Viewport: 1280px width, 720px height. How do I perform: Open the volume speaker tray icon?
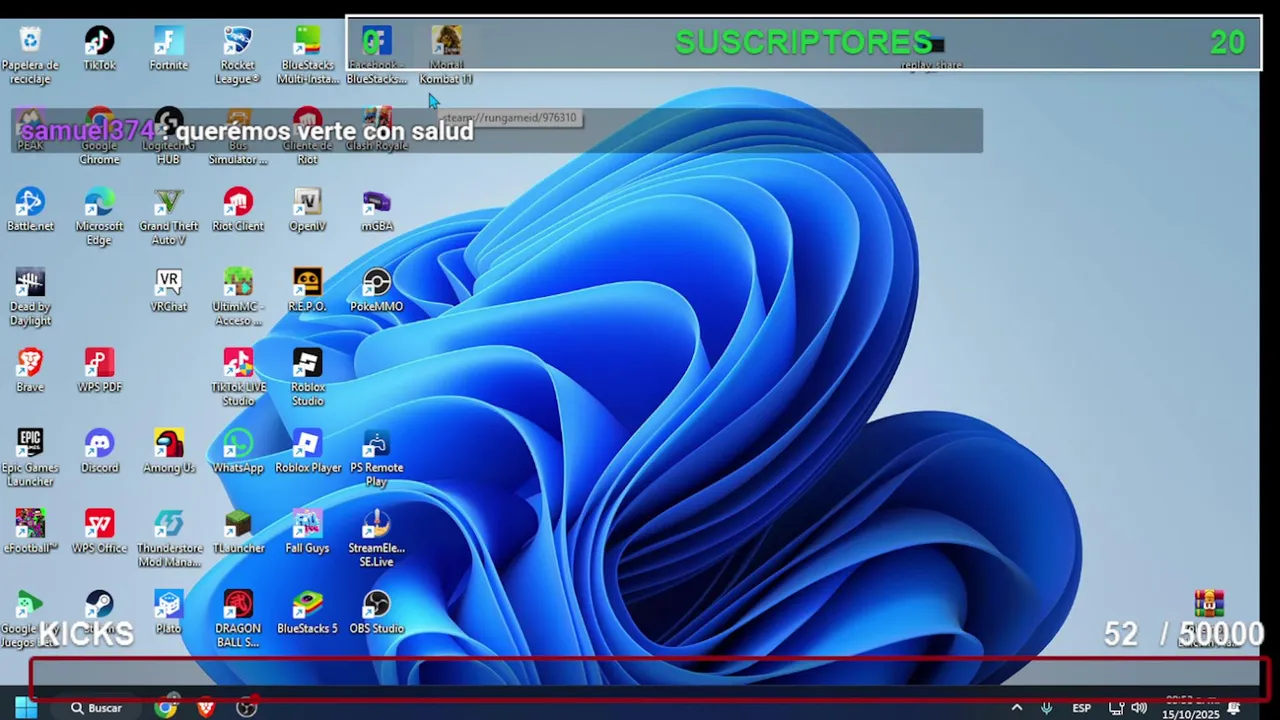[x=1139, y=708]
